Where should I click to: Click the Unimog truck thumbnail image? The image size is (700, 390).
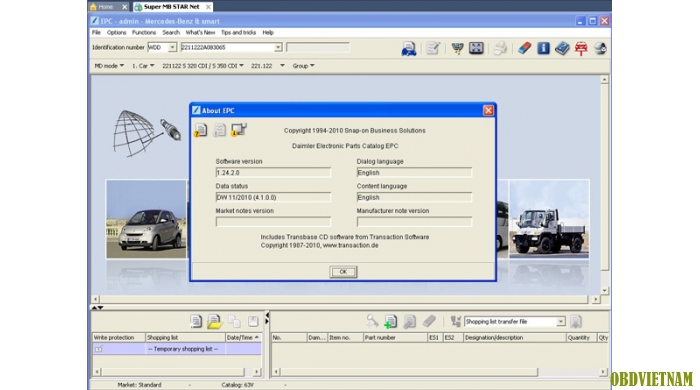click(x=549, y=219)
